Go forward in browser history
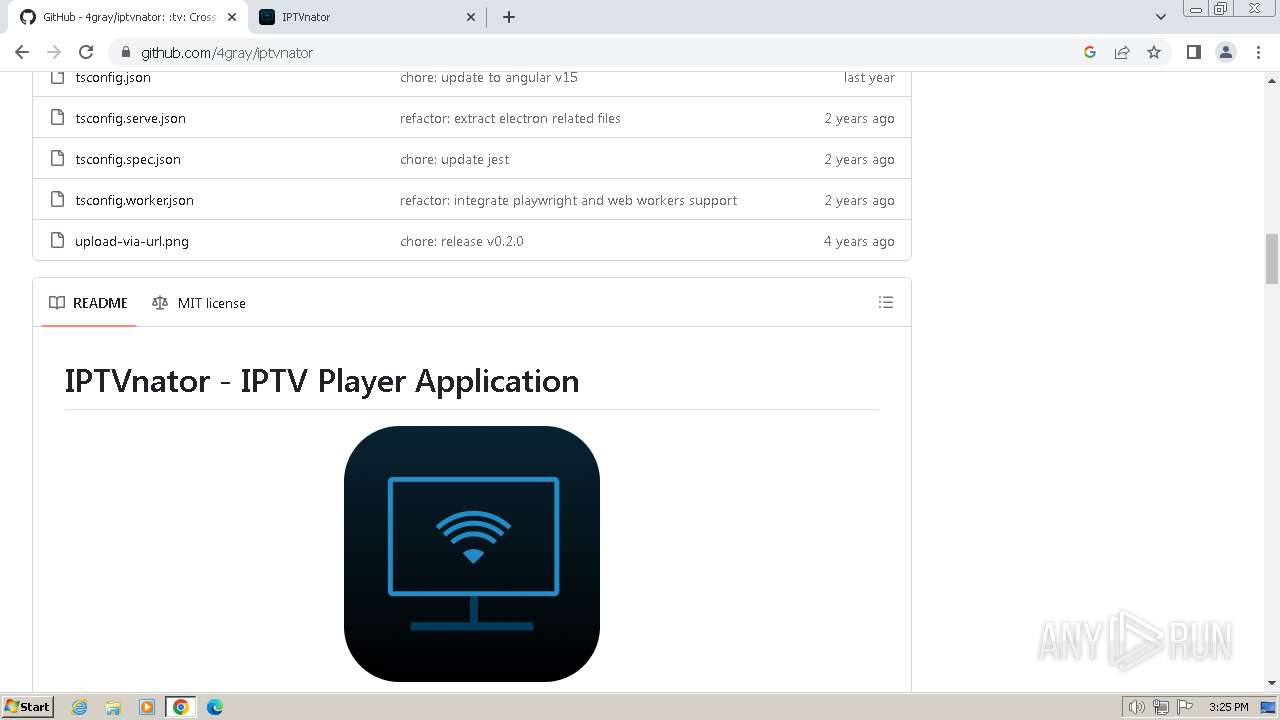This screenshot has height=720, width=1280. (54, 52)
